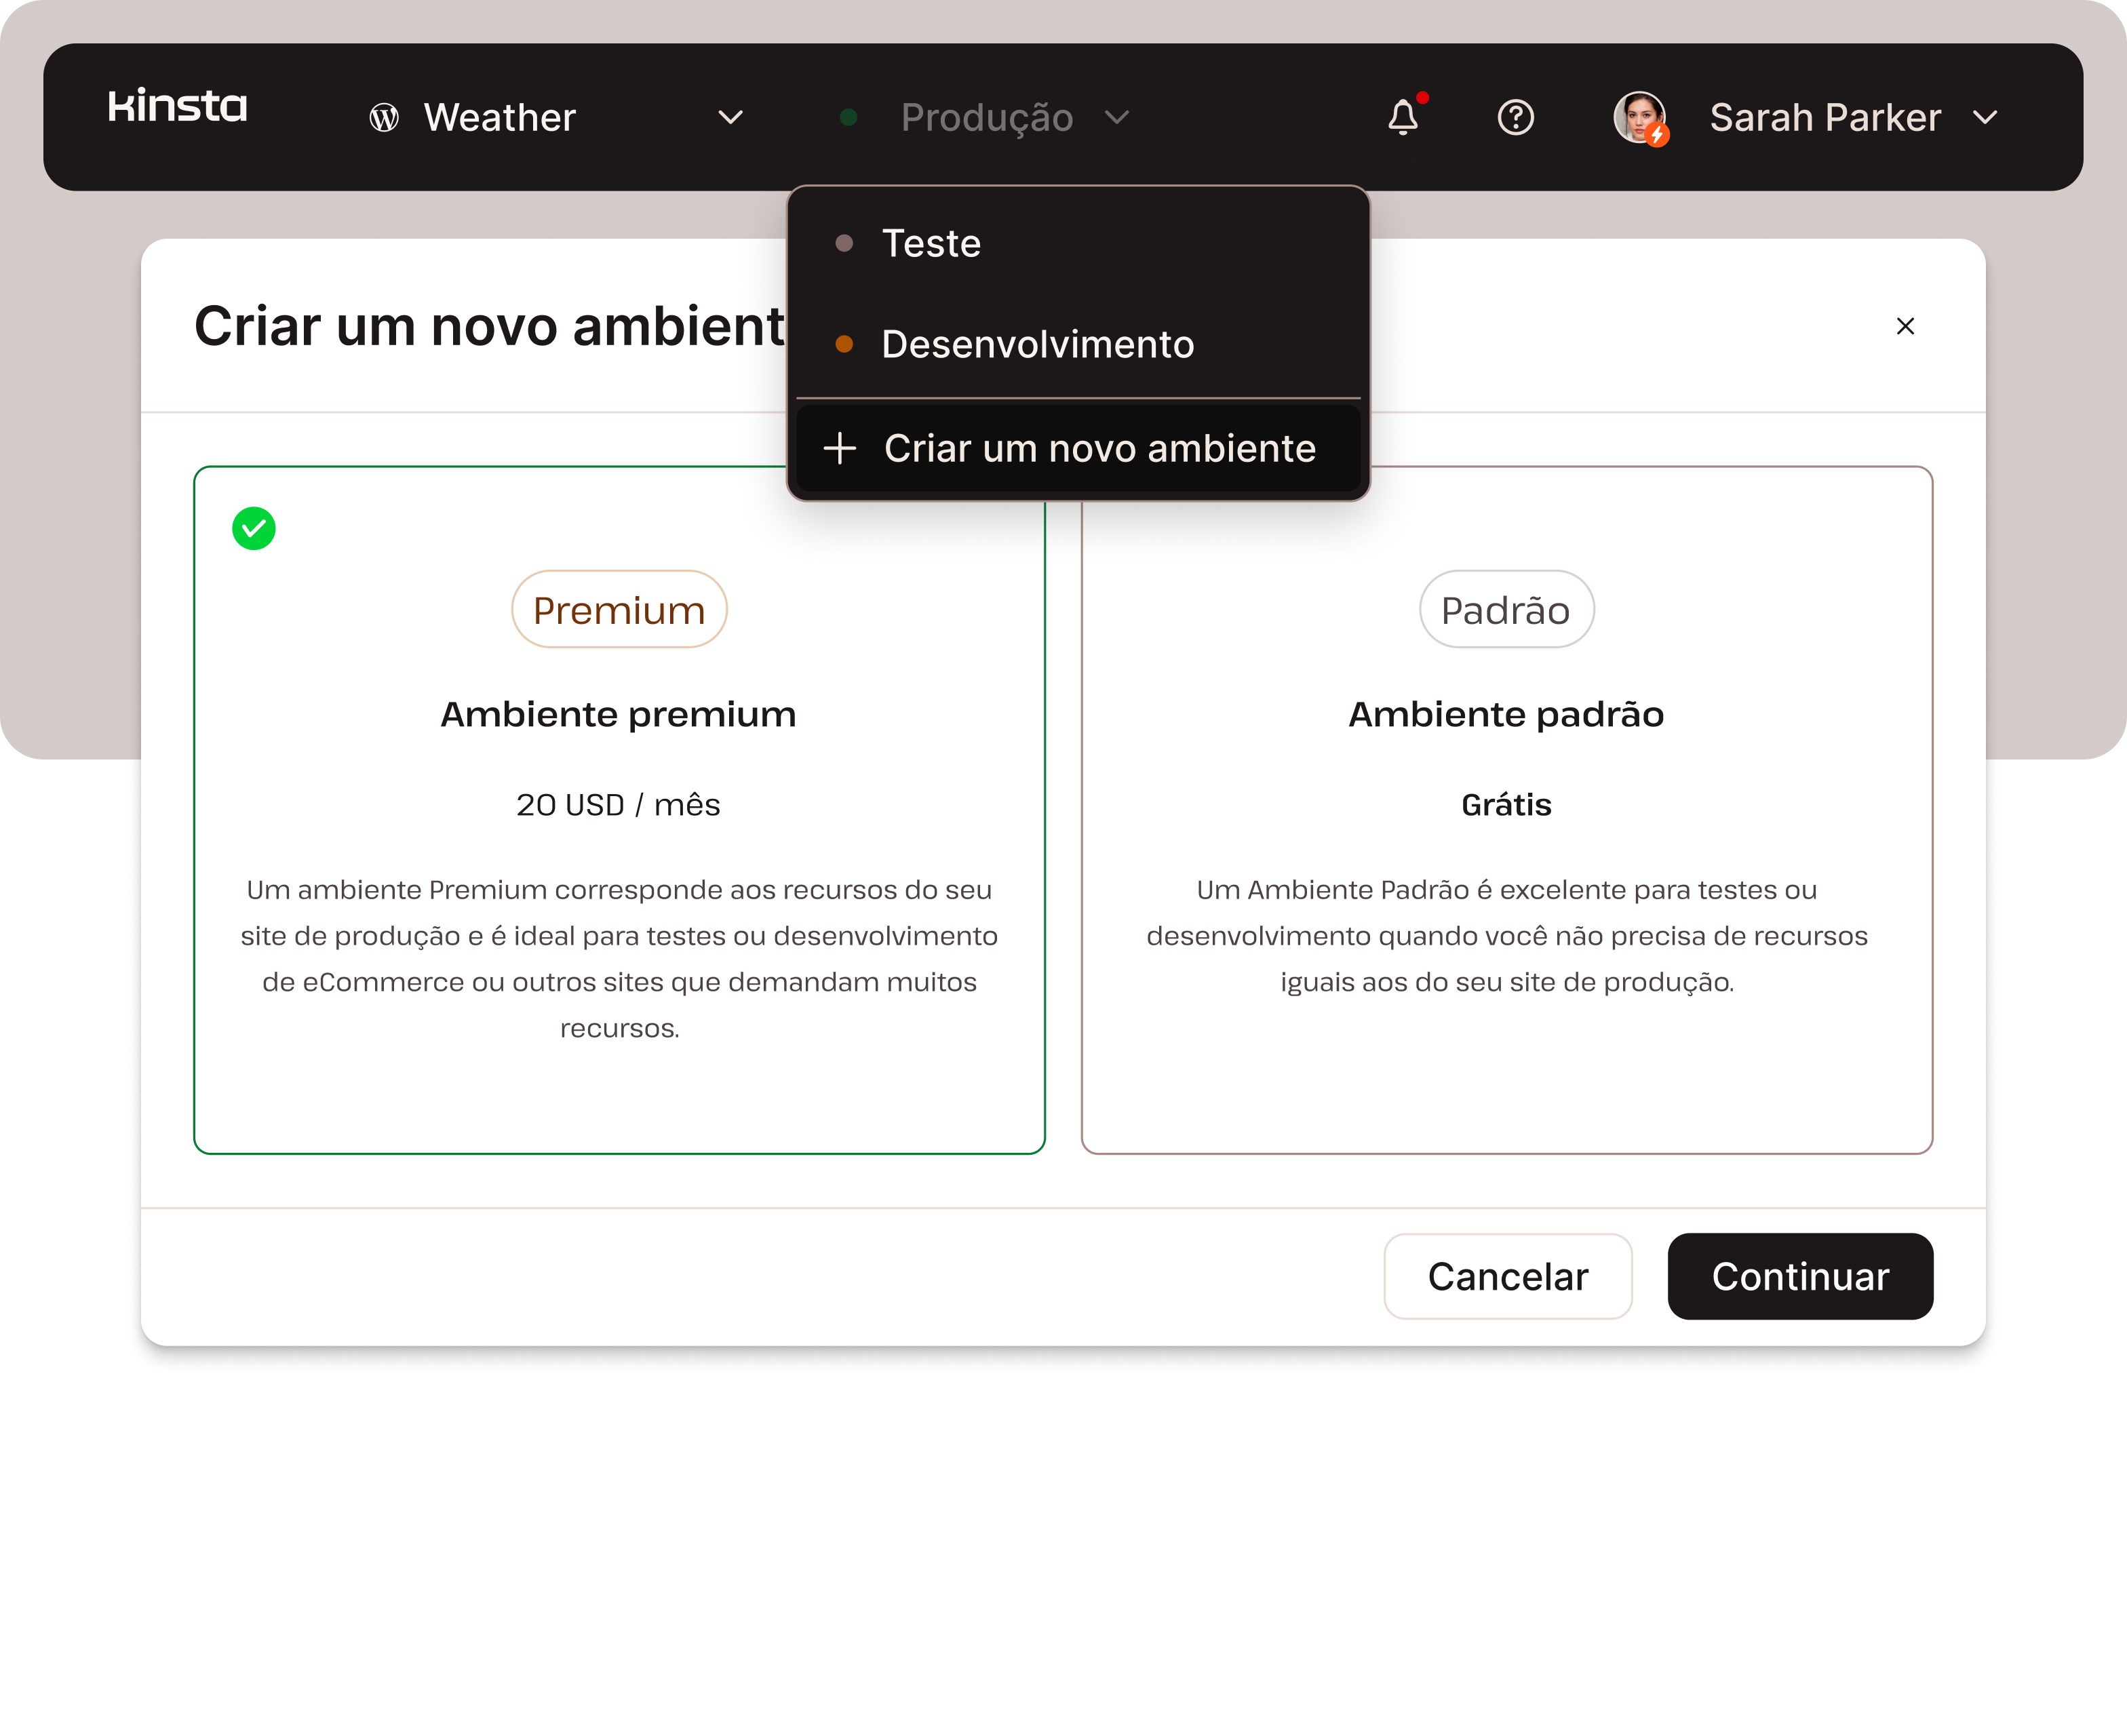Image resolution: width=2127 pixels, height=1736 pixels.
Task: Click the green checkmark on Premium card
Action: click(254, 528)
